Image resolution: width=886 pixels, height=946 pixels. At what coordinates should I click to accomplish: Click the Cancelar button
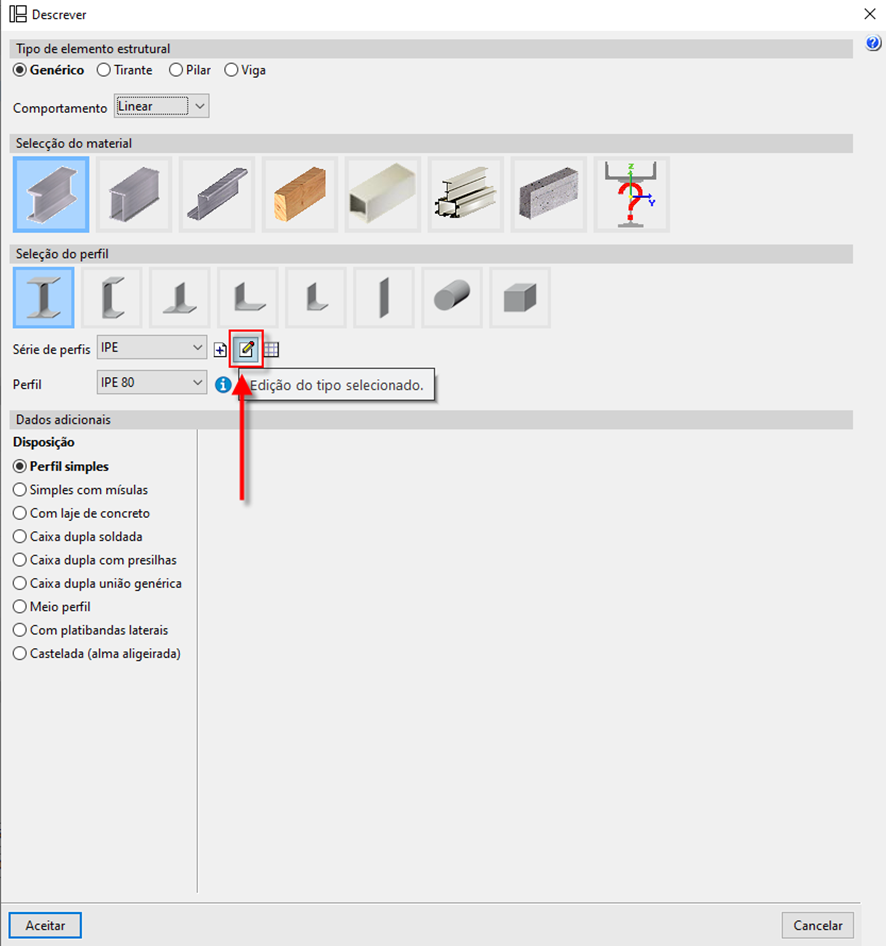(818, 925)
